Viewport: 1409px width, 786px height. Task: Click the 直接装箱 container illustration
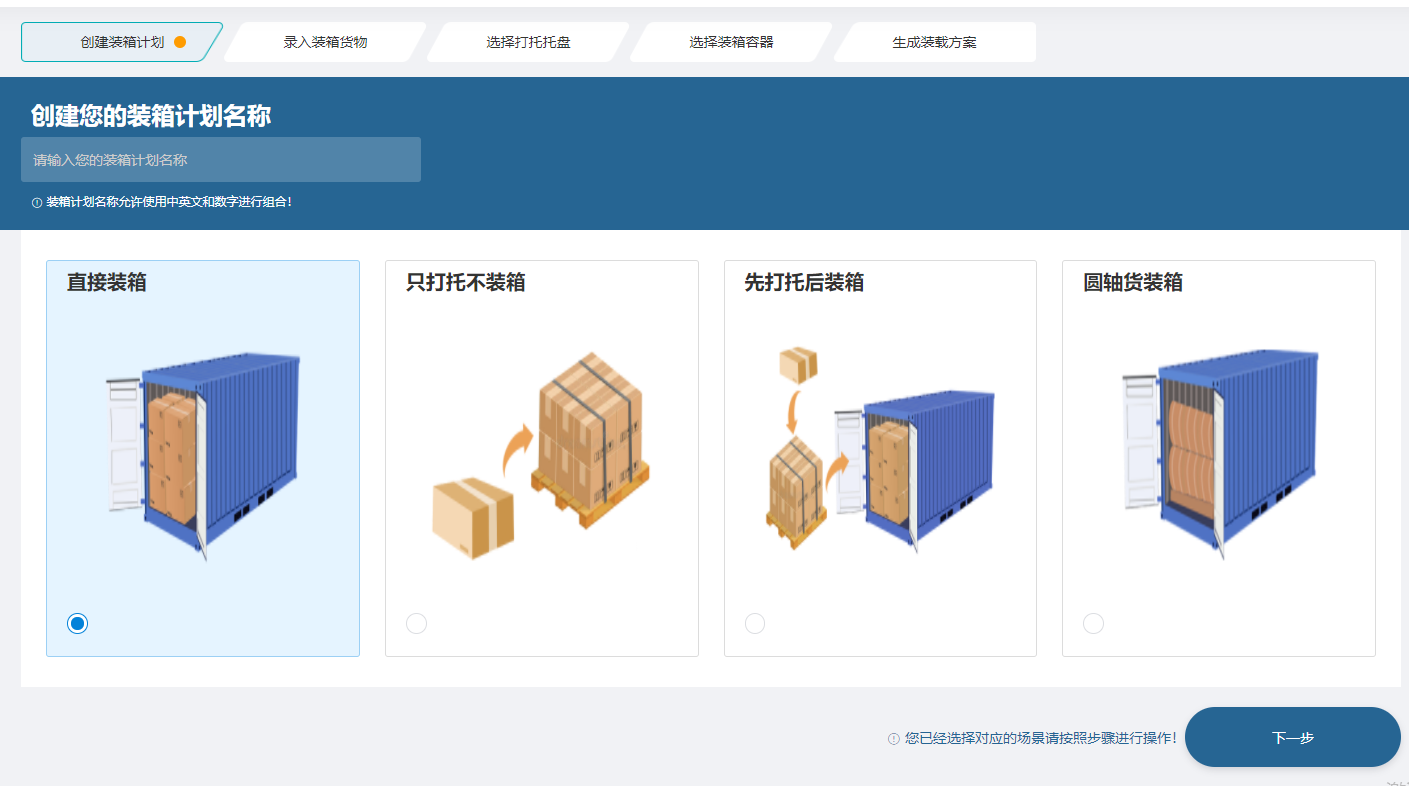pyautogui.click(x=203, y=455)
